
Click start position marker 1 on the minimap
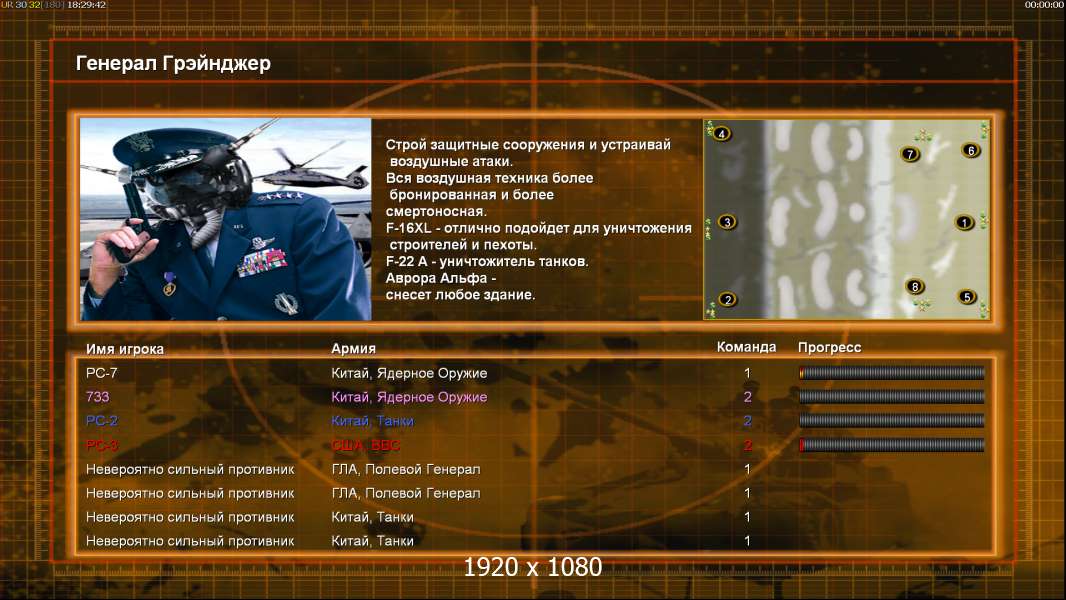963,222
